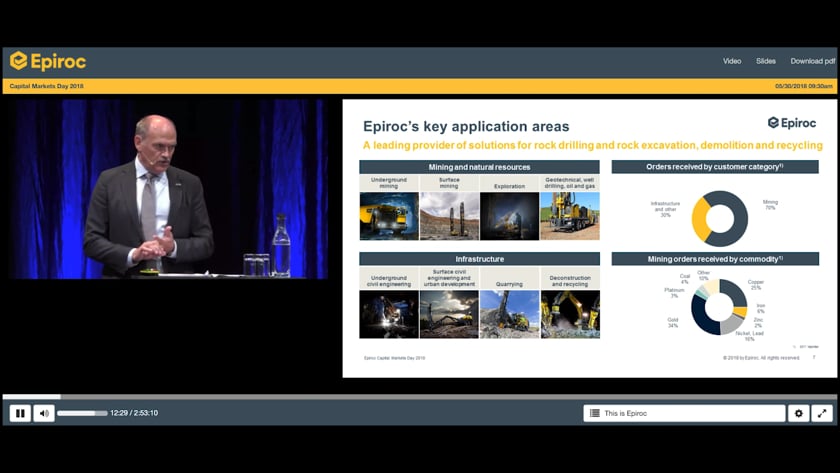The image size is (840, 473).
Task: Click the Surface civil engineering photo
Action: click(449, 314)
